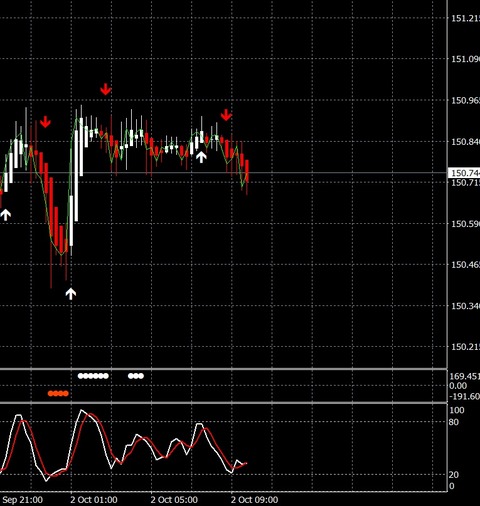Click the 150.46 price axis label
Image resolution: width=480 pixels, height=506 pixels.
click(x=465, y=265)
